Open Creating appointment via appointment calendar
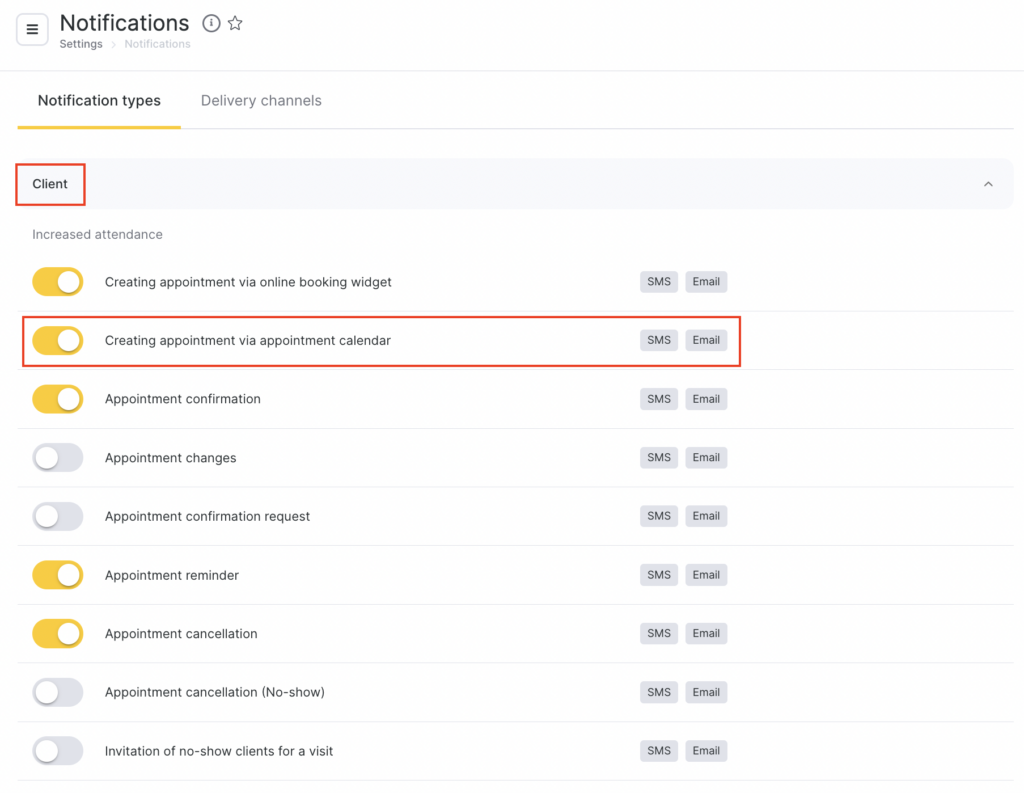 coord(248,341)
